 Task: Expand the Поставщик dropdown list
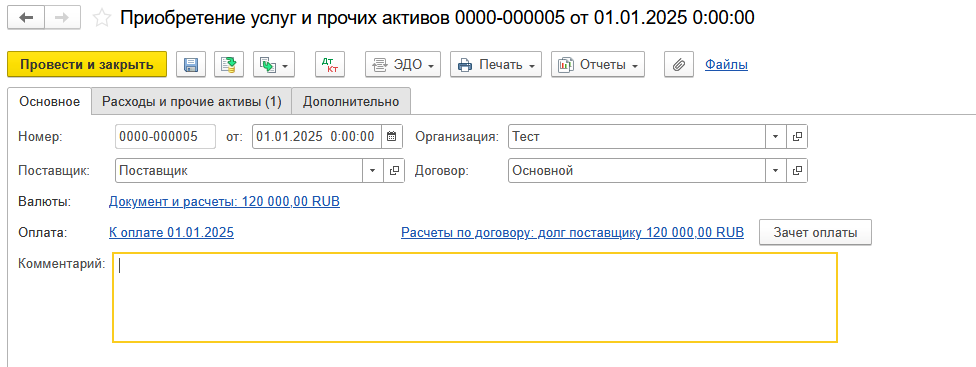click(x=373, y=170)
